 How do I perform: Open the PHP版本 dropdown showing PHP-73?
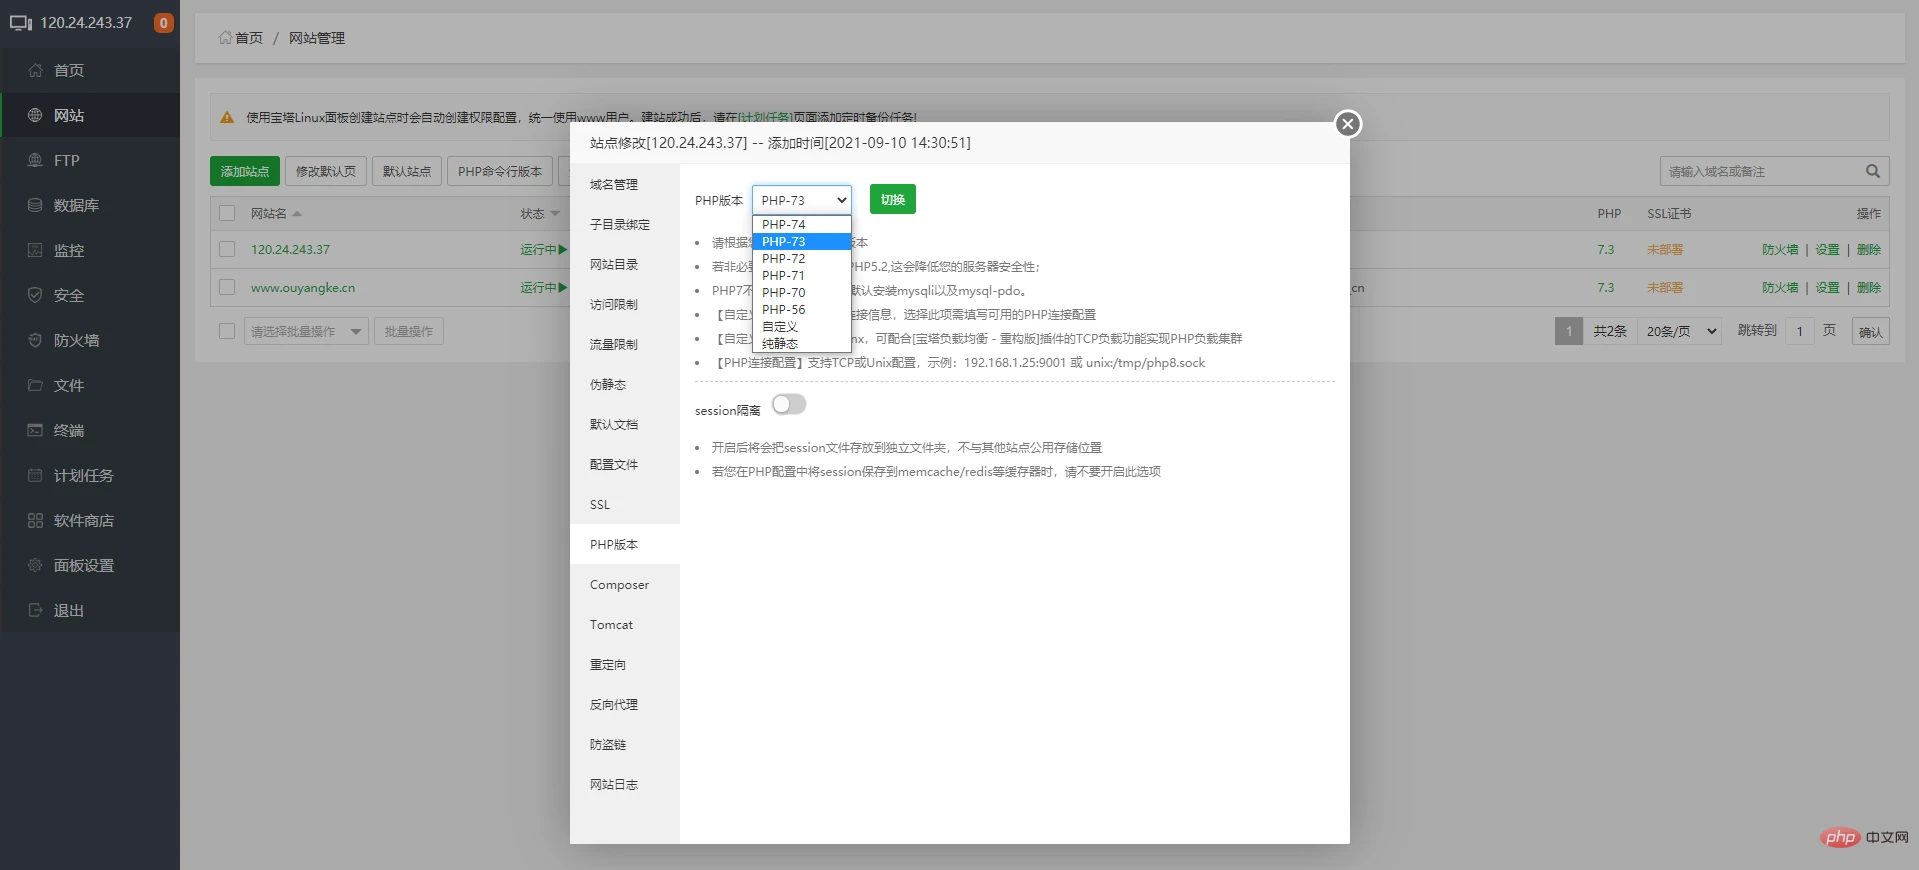click(x=802, y=200)
